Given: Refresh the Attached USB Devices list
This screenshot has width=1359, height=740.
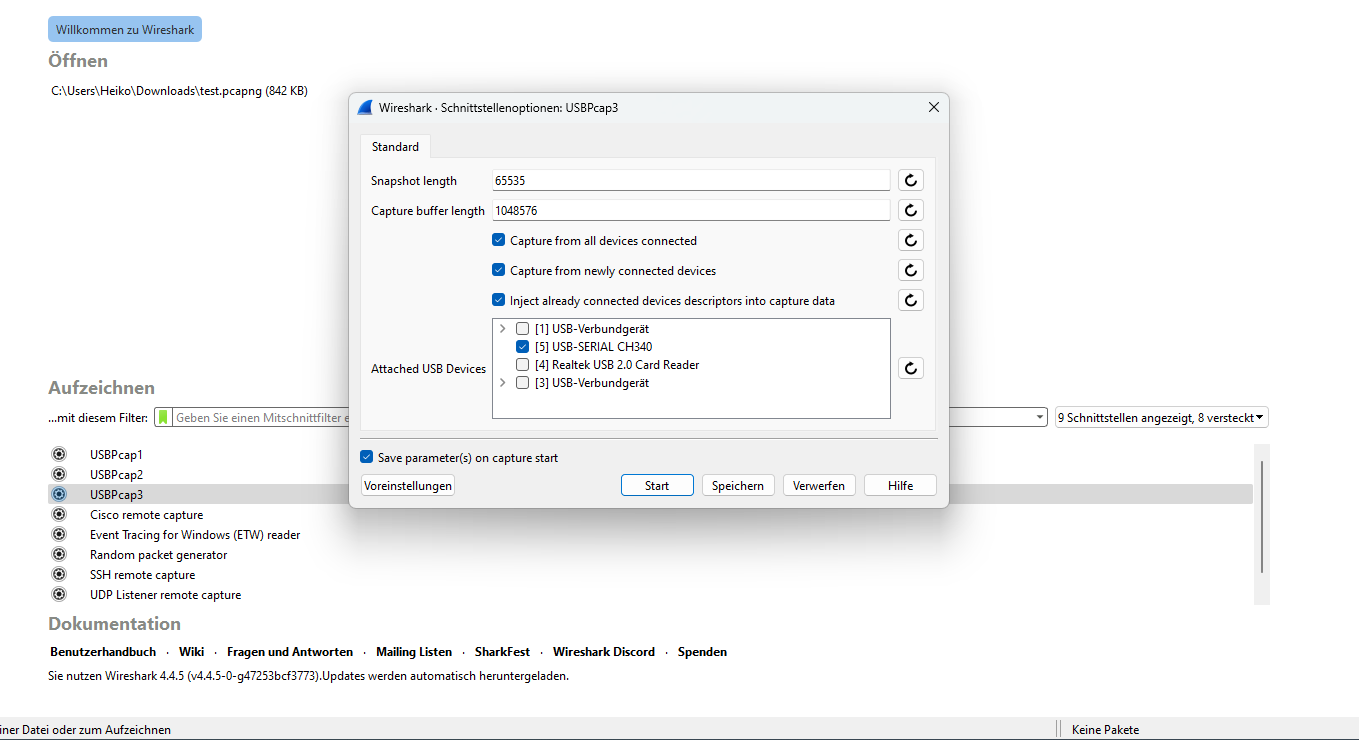Looking at the screenshot, I should click(910, 368).
